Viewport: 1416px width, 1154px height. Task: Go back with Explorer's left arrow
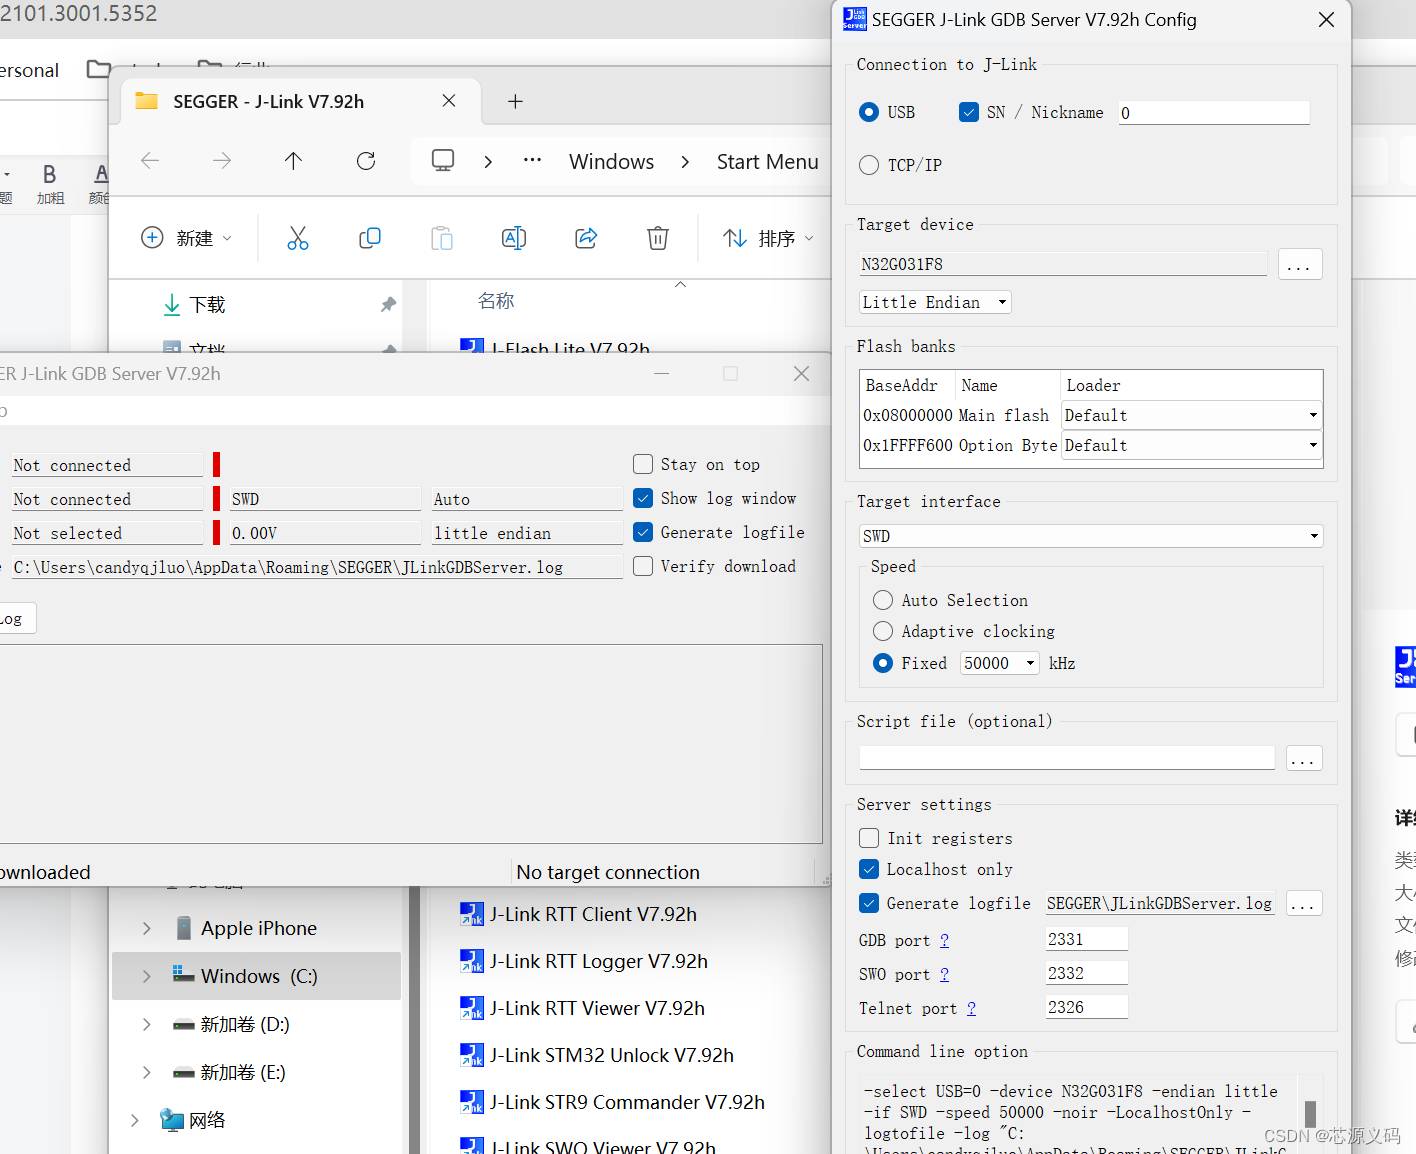pos(150,161)
